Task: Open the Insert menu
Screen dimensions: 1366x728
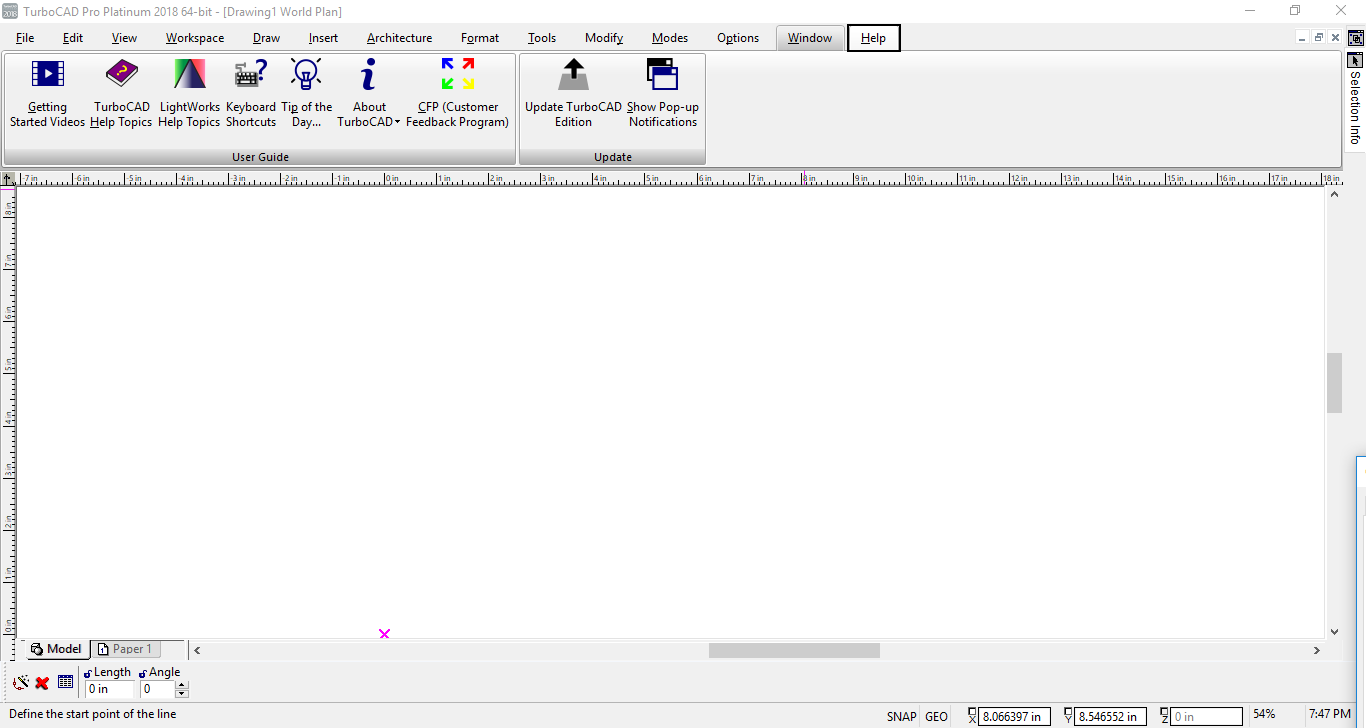Action: coord(323,38)
